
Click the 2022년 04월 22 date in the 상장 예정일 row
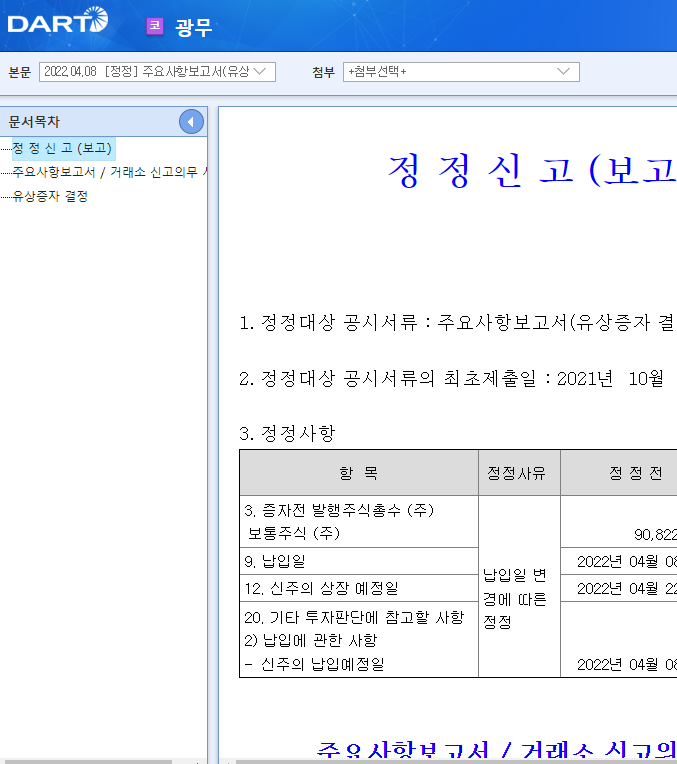point(627,588)
